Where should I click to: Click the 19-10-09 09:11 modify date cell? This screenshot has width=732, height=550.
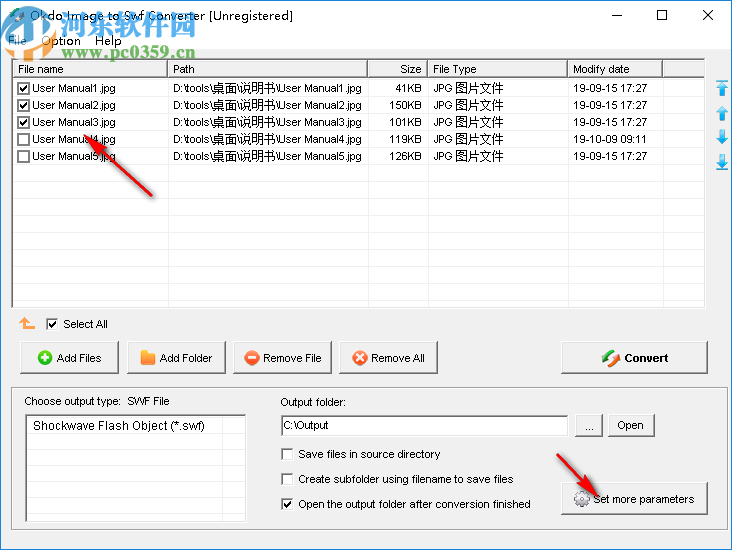pyautogui.click(x=610, y=139)
